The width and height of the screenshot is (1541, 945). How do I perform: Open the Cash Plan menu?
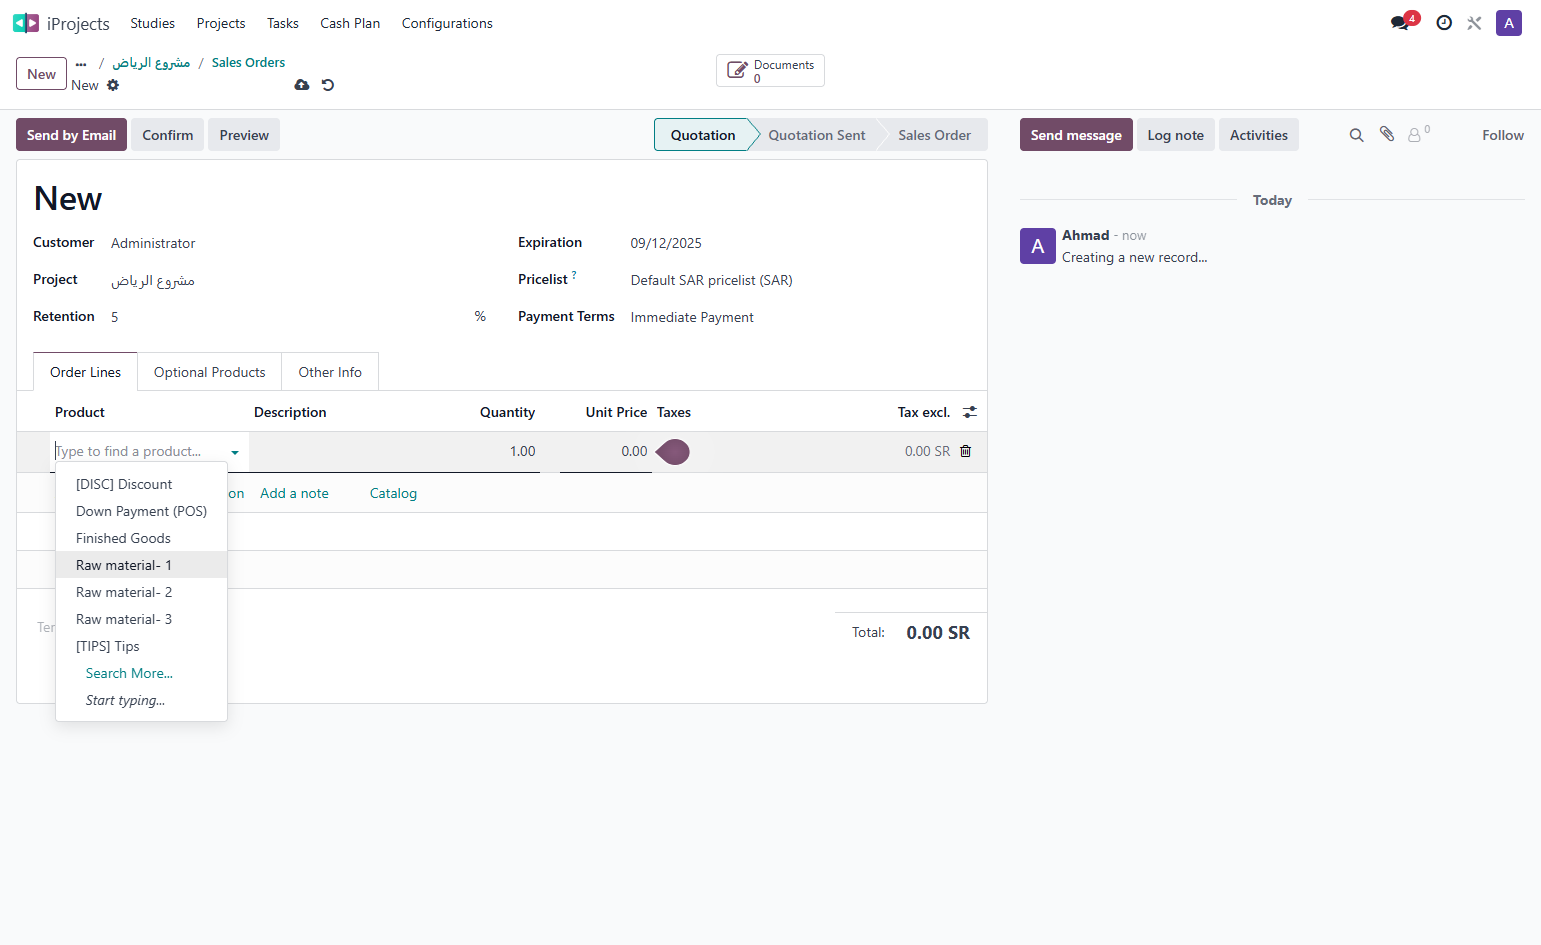[350, 23]
